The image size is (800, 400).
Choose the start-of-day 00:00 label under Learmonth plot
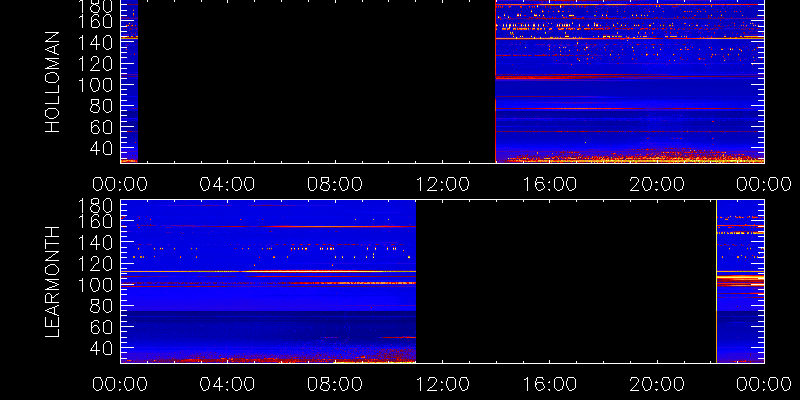[120, 384]
